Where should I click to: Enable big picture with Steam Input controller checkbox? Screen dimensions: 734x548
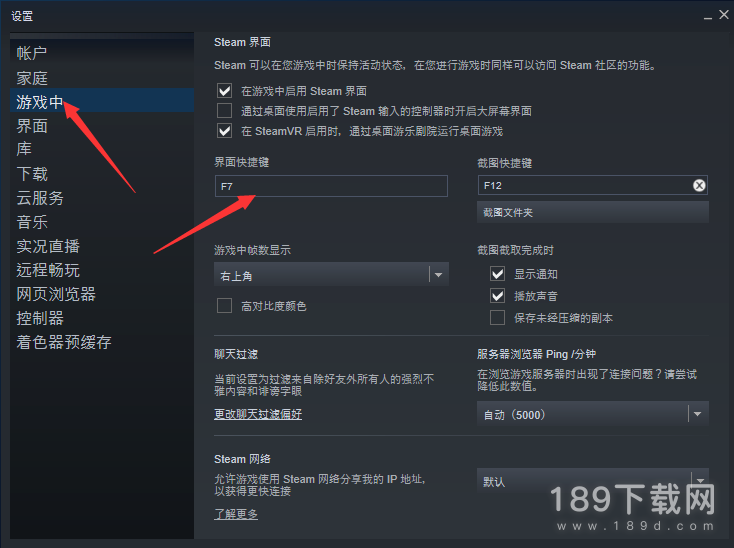224,110
